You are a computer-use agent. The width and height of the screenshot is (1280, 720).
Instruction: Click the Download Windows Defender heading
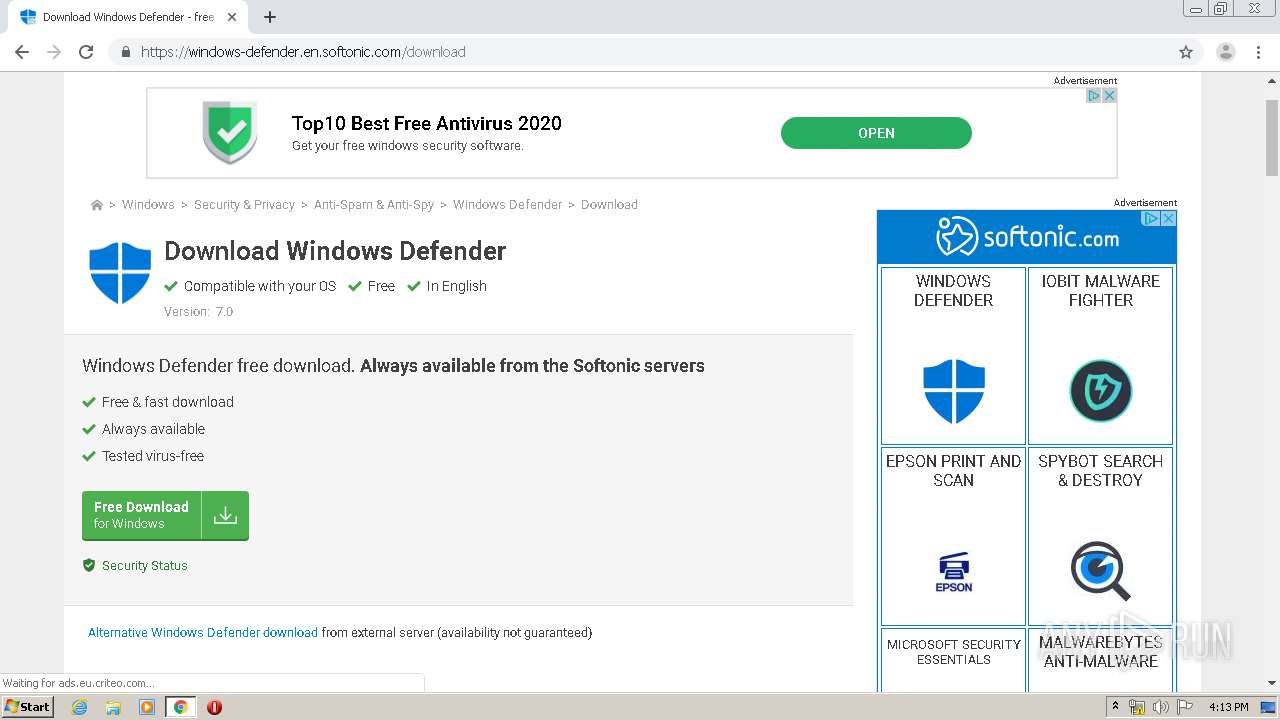coord(335,251)
